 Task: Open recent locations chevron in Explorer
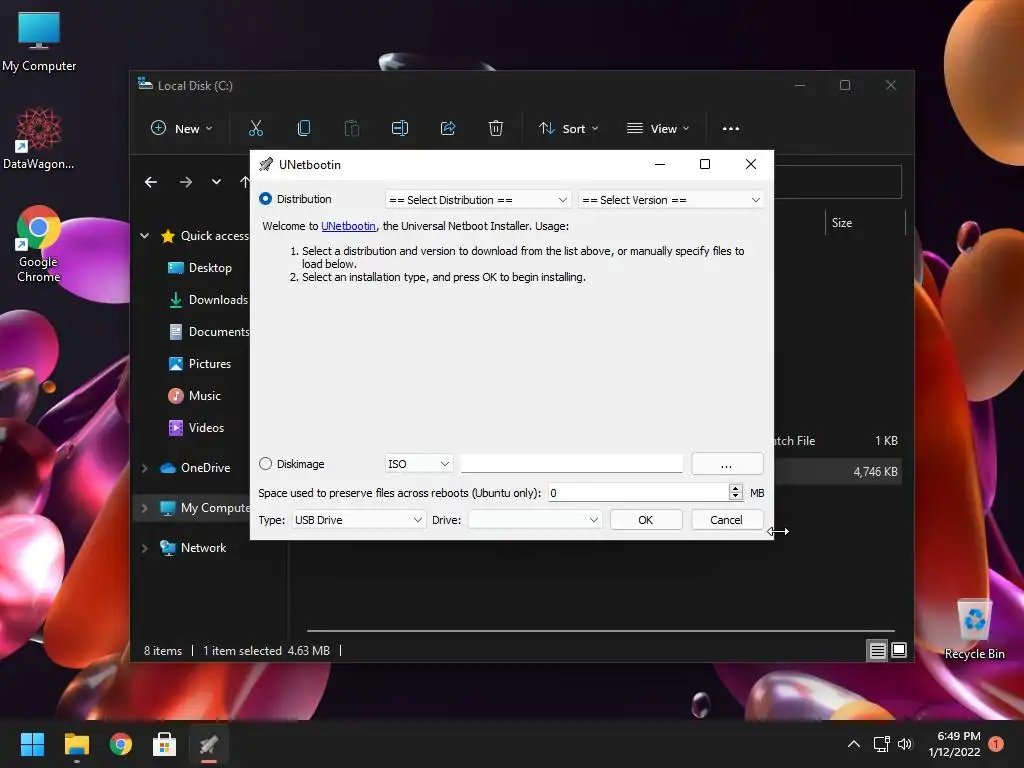[216, 182]
